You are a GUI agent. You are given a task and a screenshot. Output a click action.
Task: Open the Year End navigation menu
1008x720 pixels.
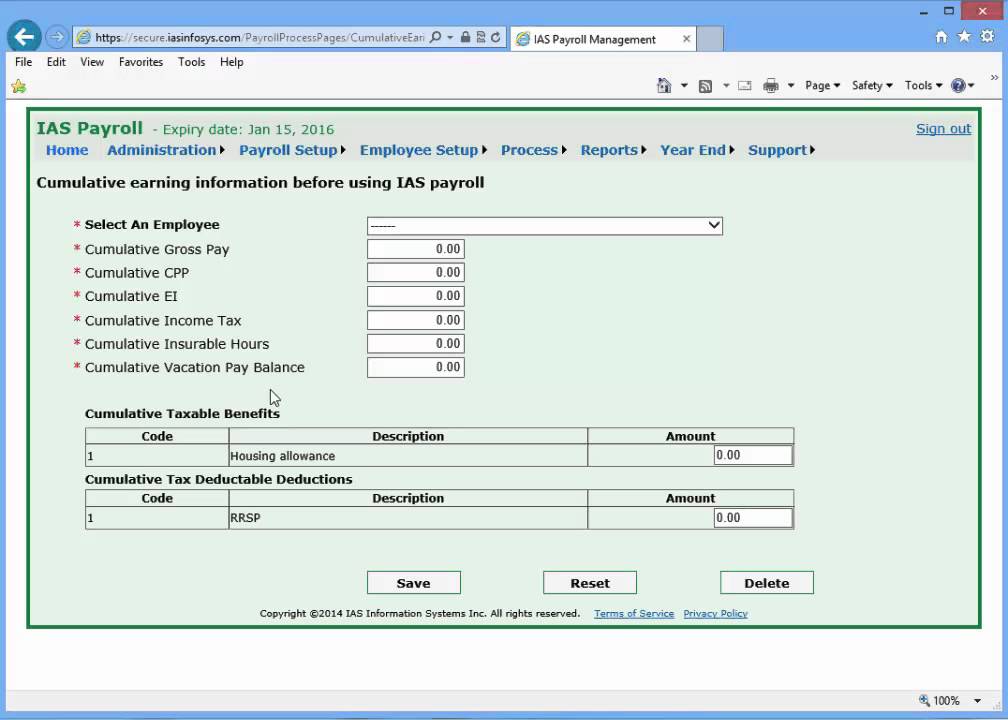697,150
